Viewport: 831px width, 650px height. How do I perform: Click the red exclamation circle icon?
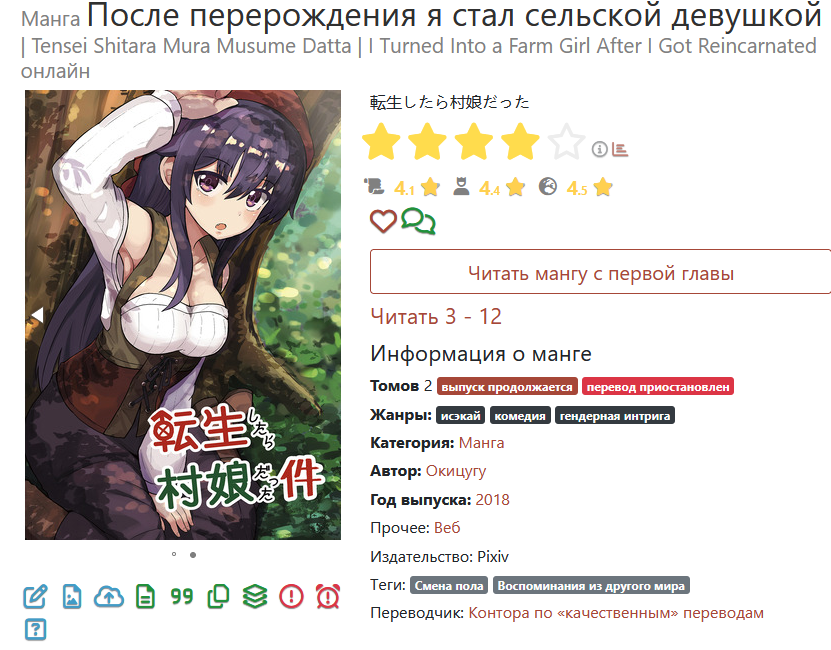(x=291, y=596)
